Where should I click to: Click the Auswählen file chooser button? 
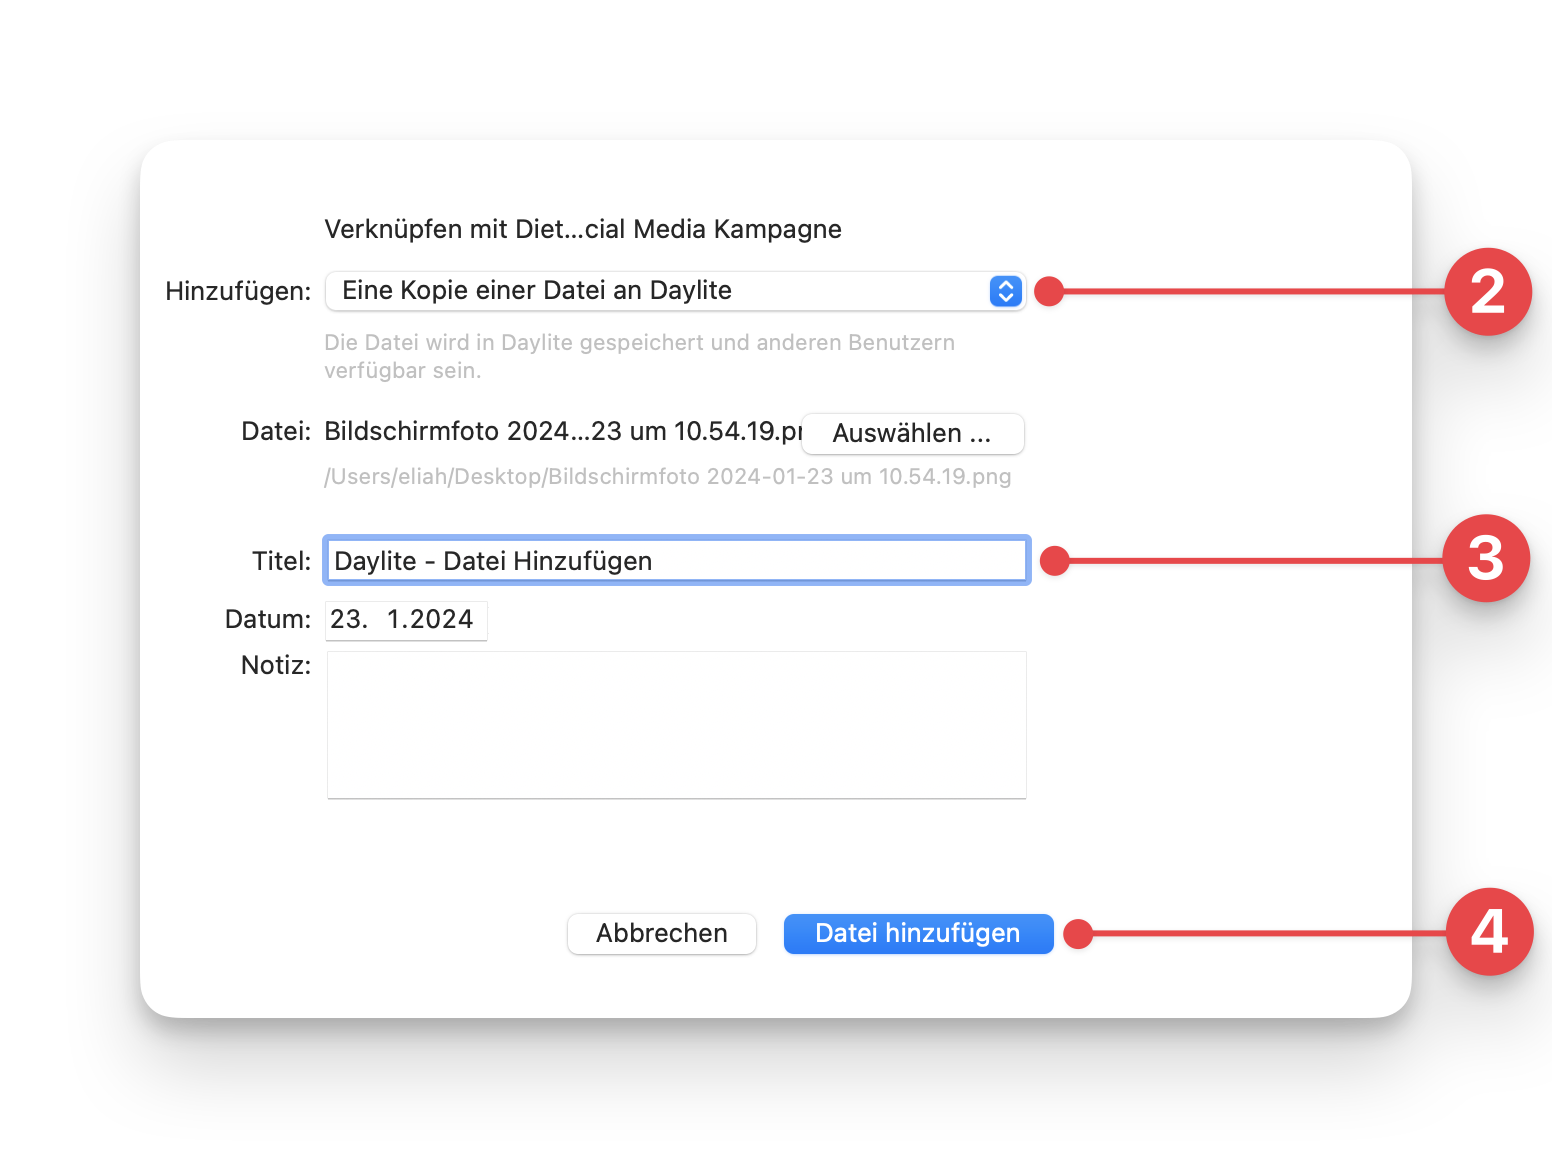pyautogui.click(x=912, y=434)
